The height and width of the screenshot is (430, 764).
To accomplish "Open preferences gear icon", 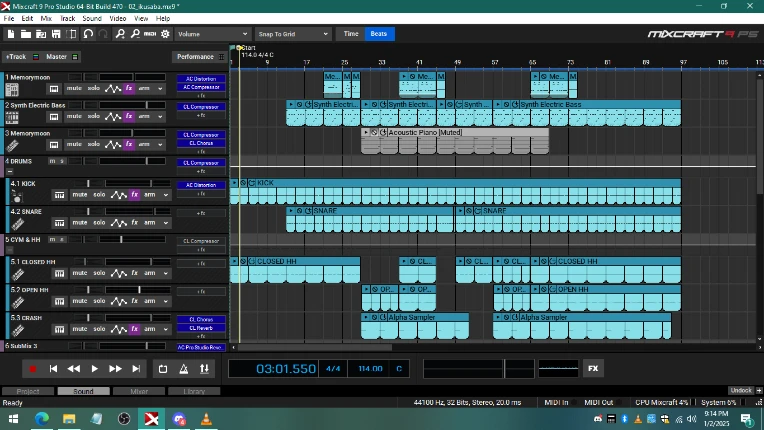I will [165, 34].
